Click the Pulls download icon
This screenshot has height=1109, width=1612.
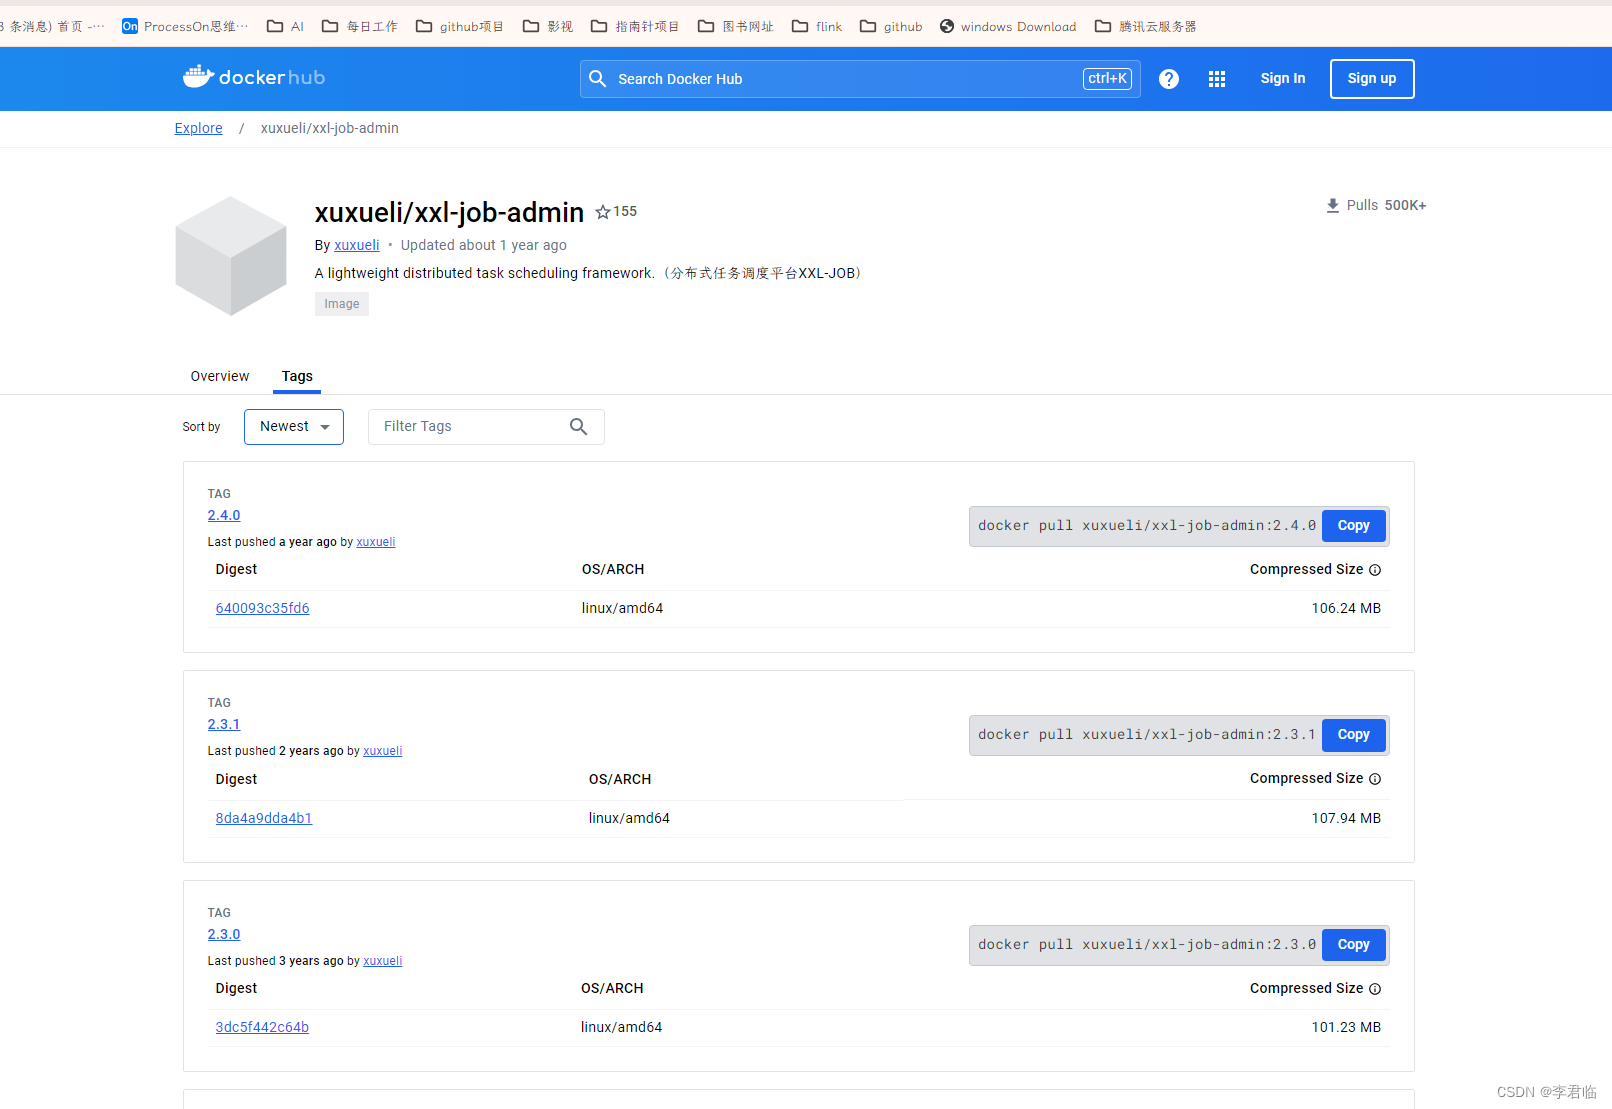1332,205
